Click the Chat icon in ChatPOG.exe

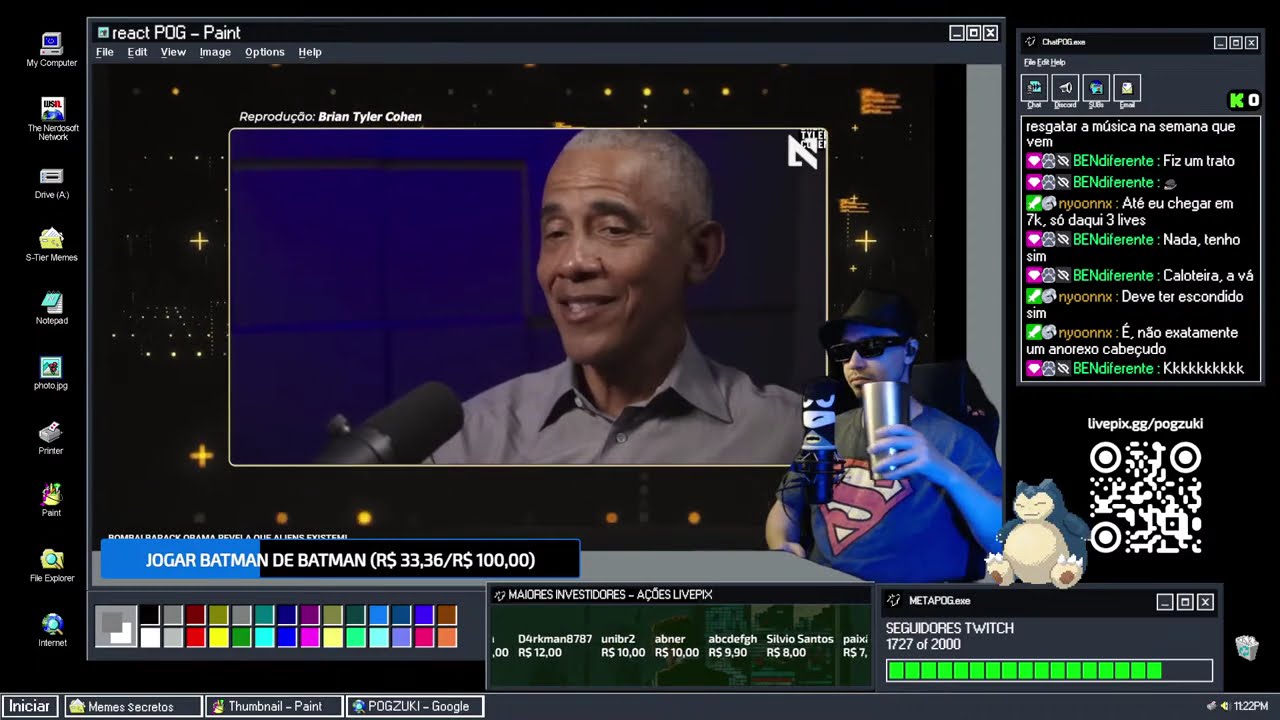(1034, 90)
